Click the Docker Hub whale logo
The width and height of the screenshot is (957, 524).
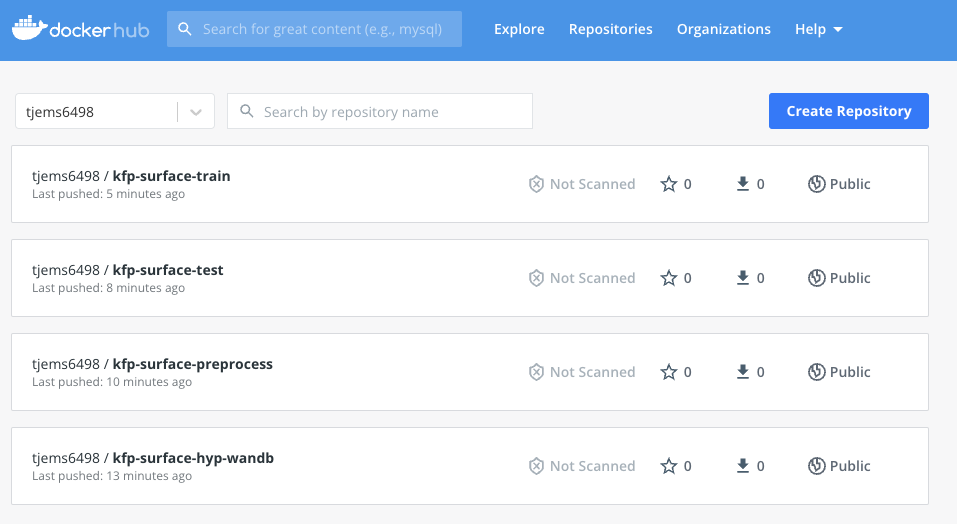click(29, 29)
